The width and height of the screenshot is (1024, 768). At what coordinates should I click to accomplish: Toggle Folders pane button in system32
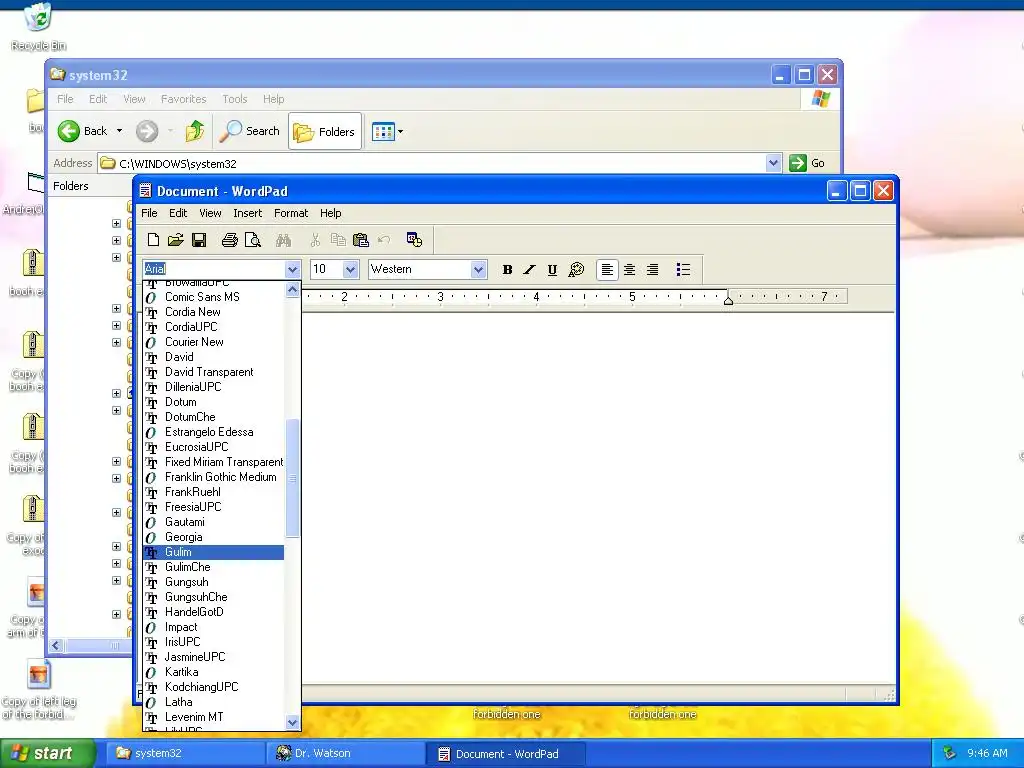(325, 132)
